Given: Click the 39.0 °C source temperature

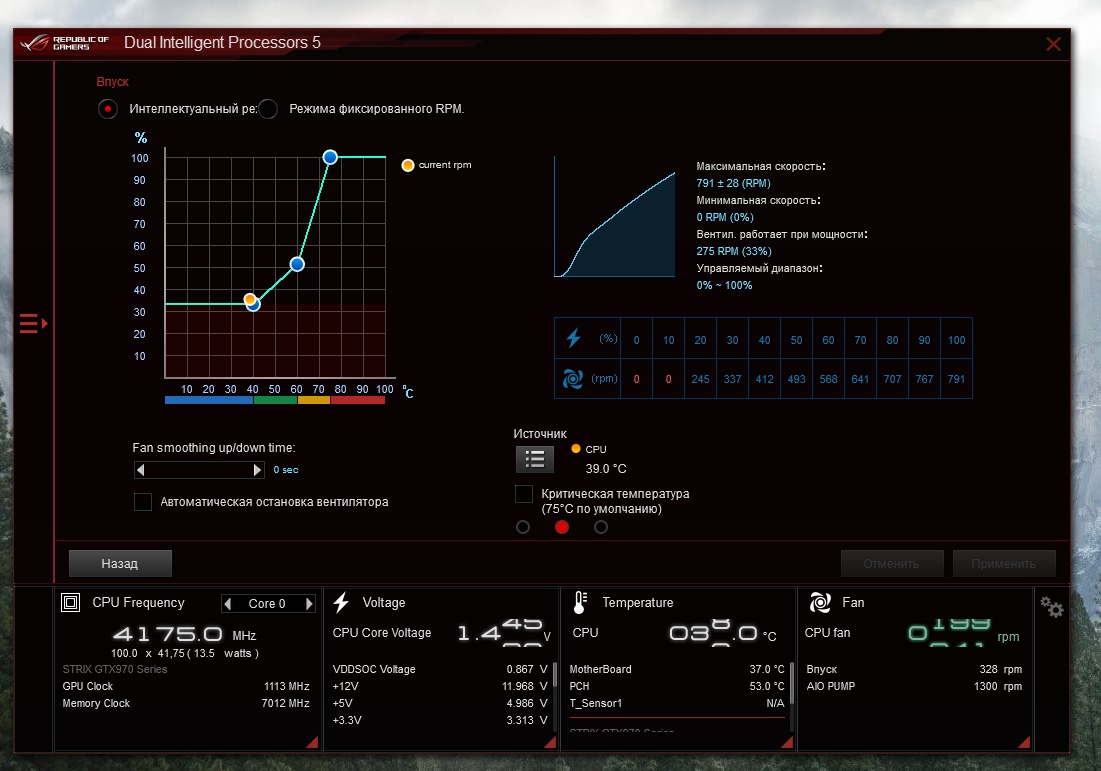Looking at the screenshot, I should [x=606, y=468].
